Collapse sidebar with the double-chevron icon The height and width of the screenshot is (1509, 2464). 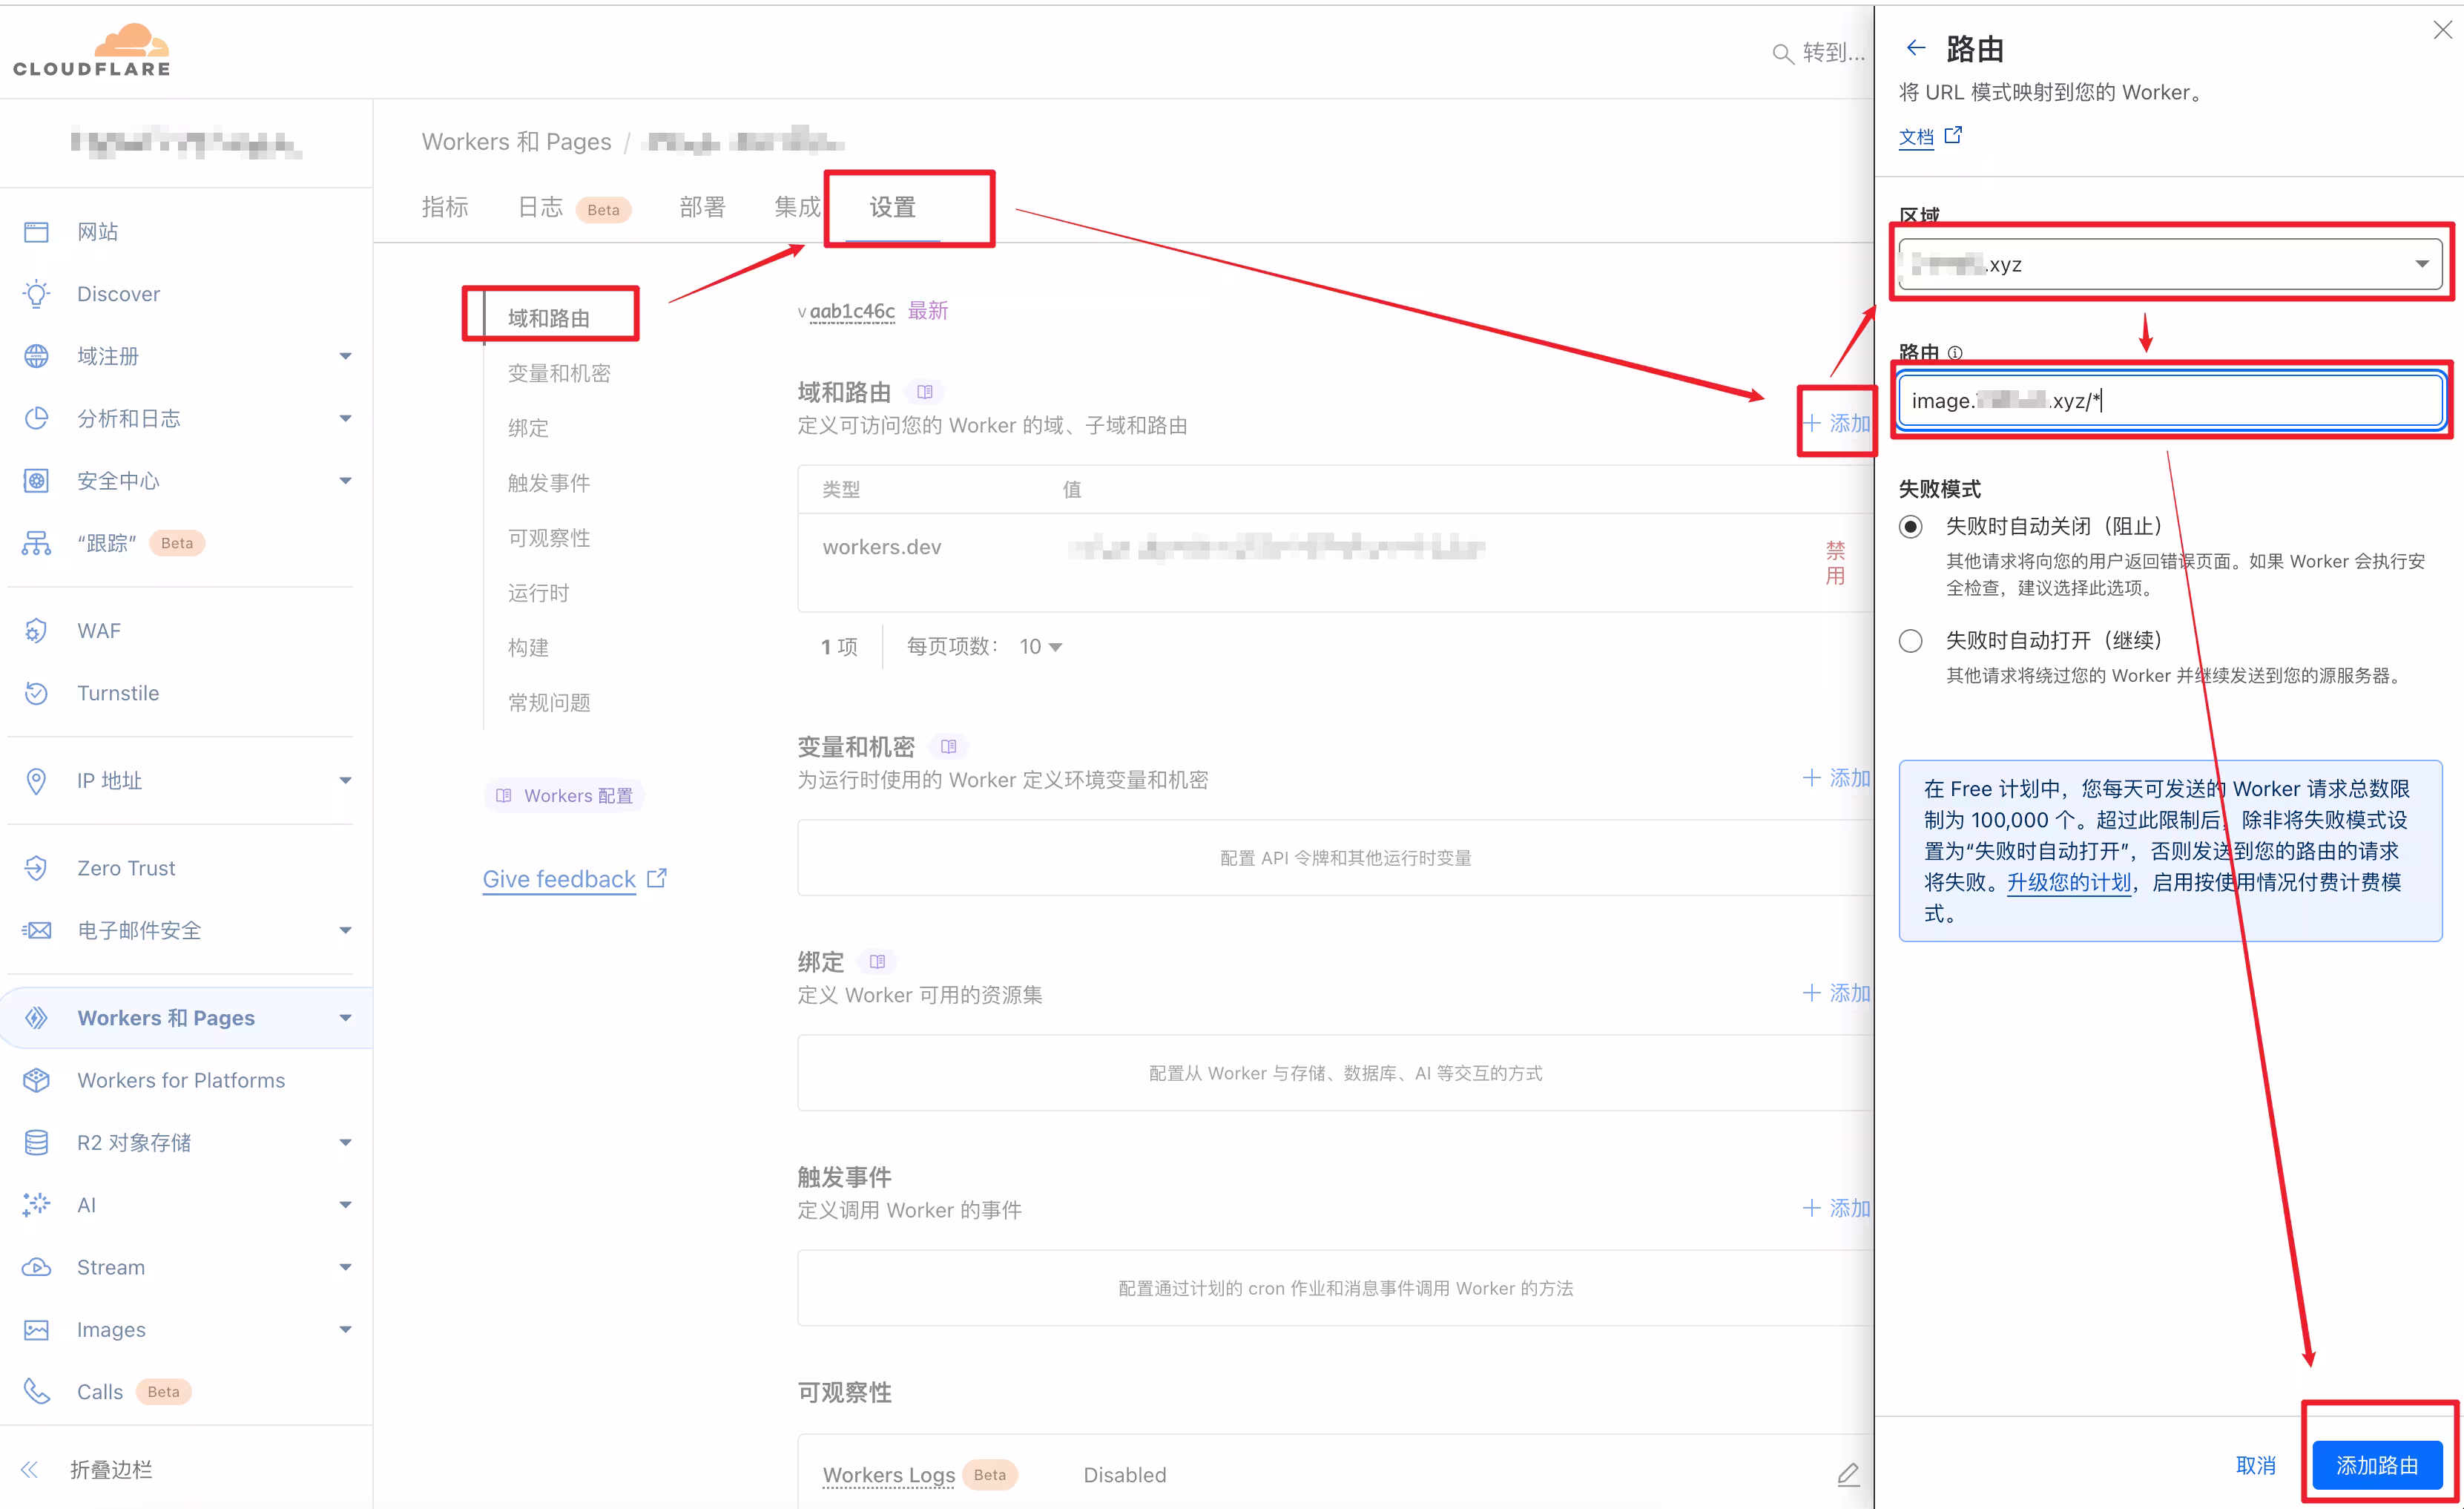(x=29, y=1469)
